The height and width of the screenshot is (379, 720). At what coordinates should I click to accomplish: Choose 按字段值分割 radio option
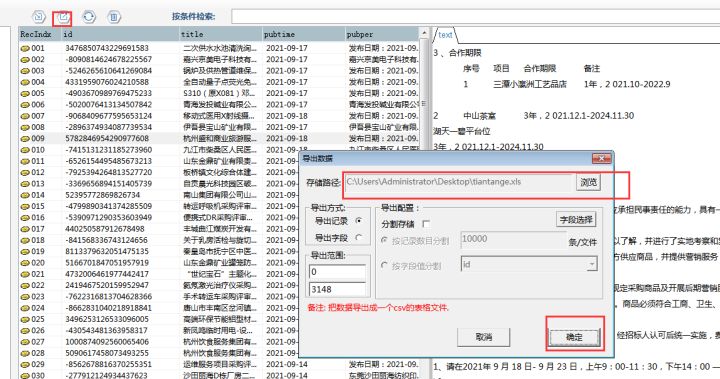[384, 265]
